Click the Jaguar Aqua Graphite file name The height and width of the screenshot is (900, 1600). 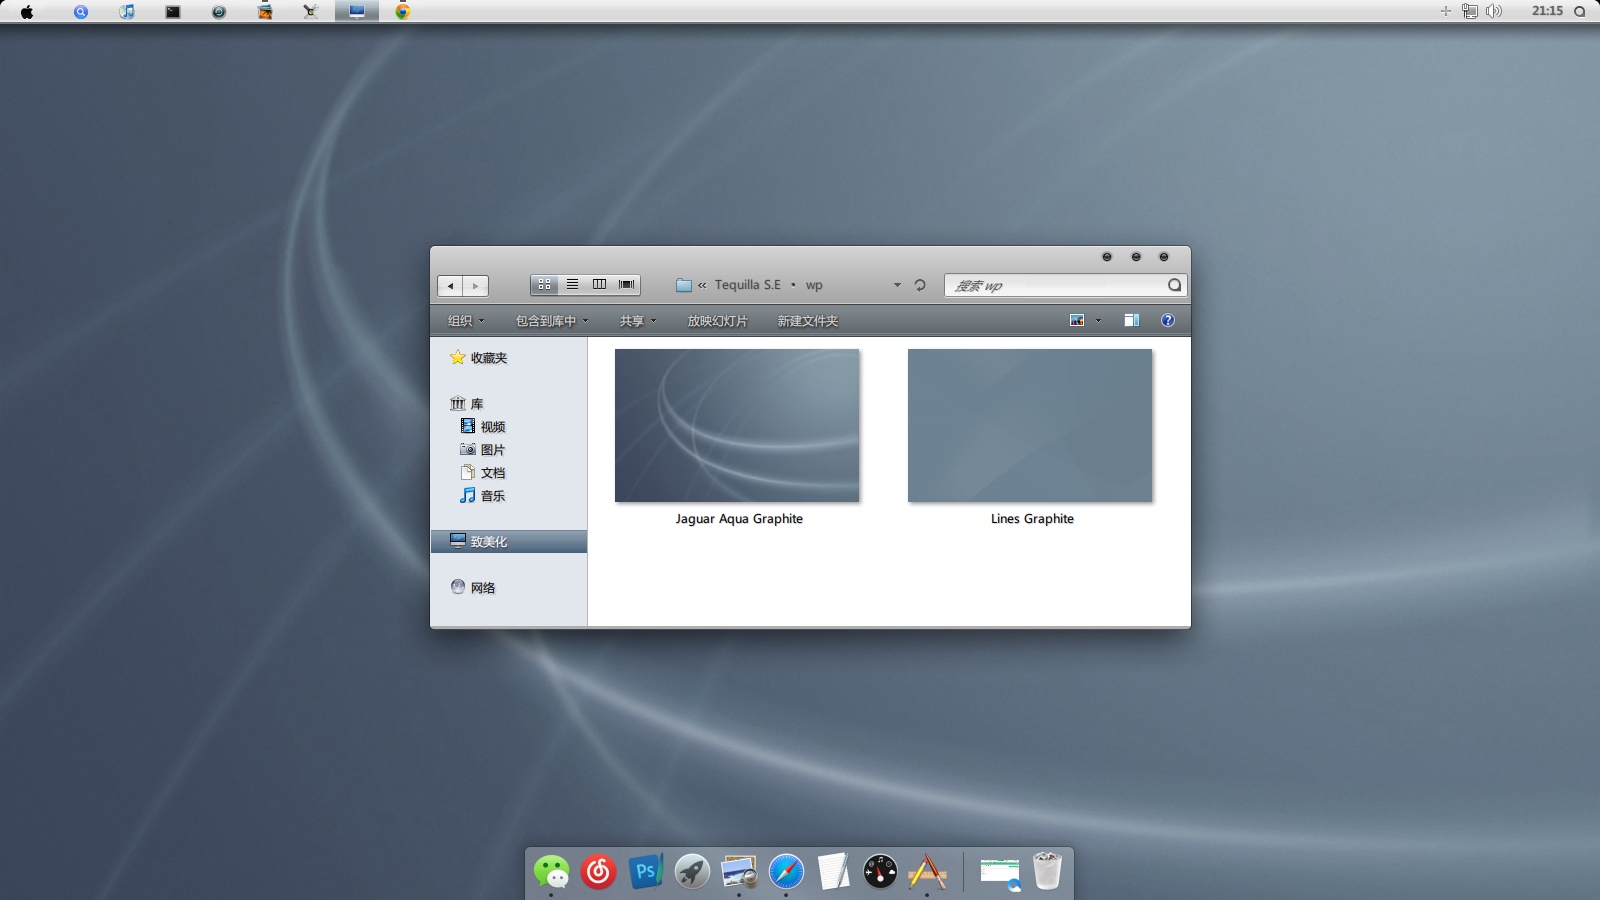point(739,519)
